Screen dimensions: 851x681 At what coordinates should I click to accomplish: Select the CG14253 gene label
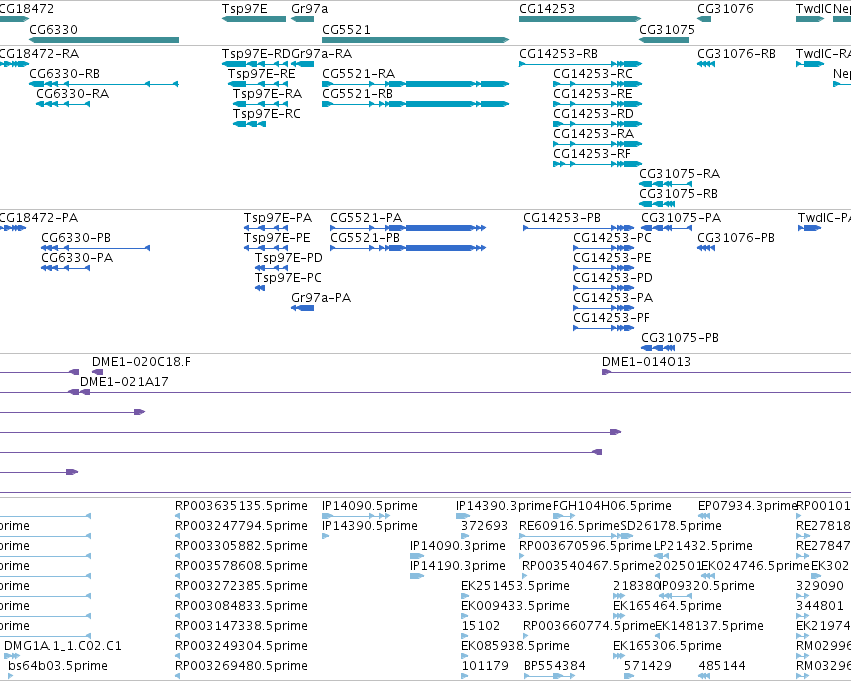click(x=547, y=9)
